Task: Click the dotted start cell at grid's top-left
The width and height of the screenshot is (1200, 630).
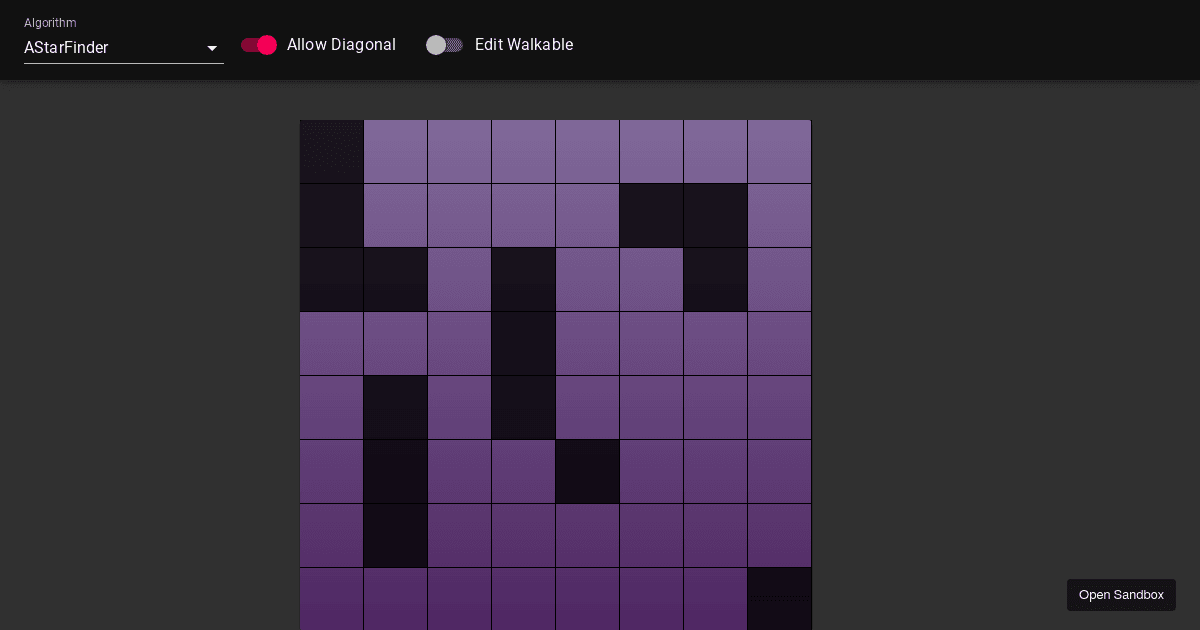Action: pyautogui.click(x=331, y=151)
